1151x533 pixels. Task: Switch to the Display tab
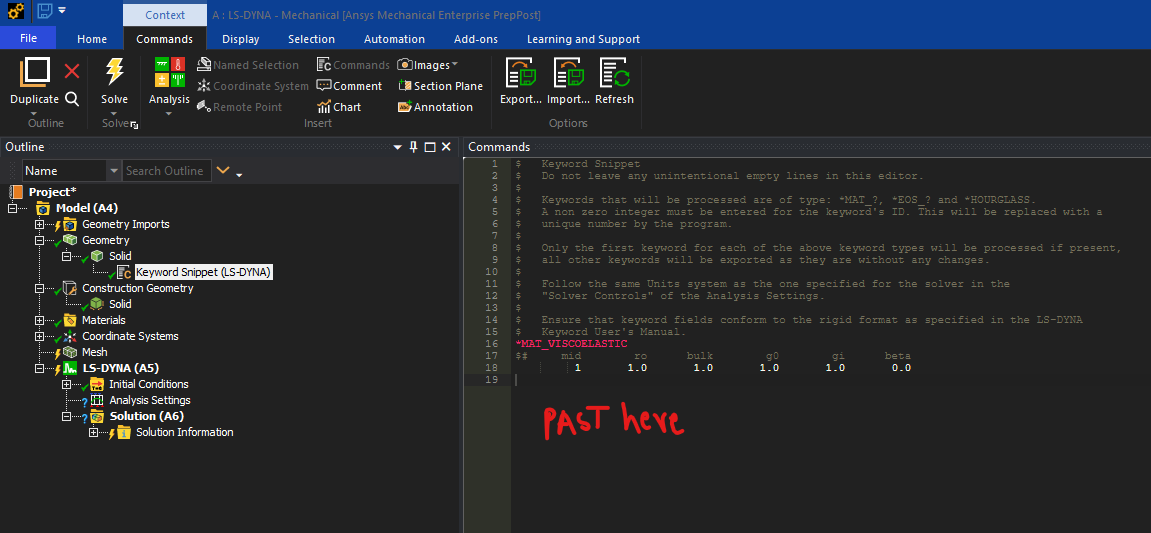click(240, 39)
